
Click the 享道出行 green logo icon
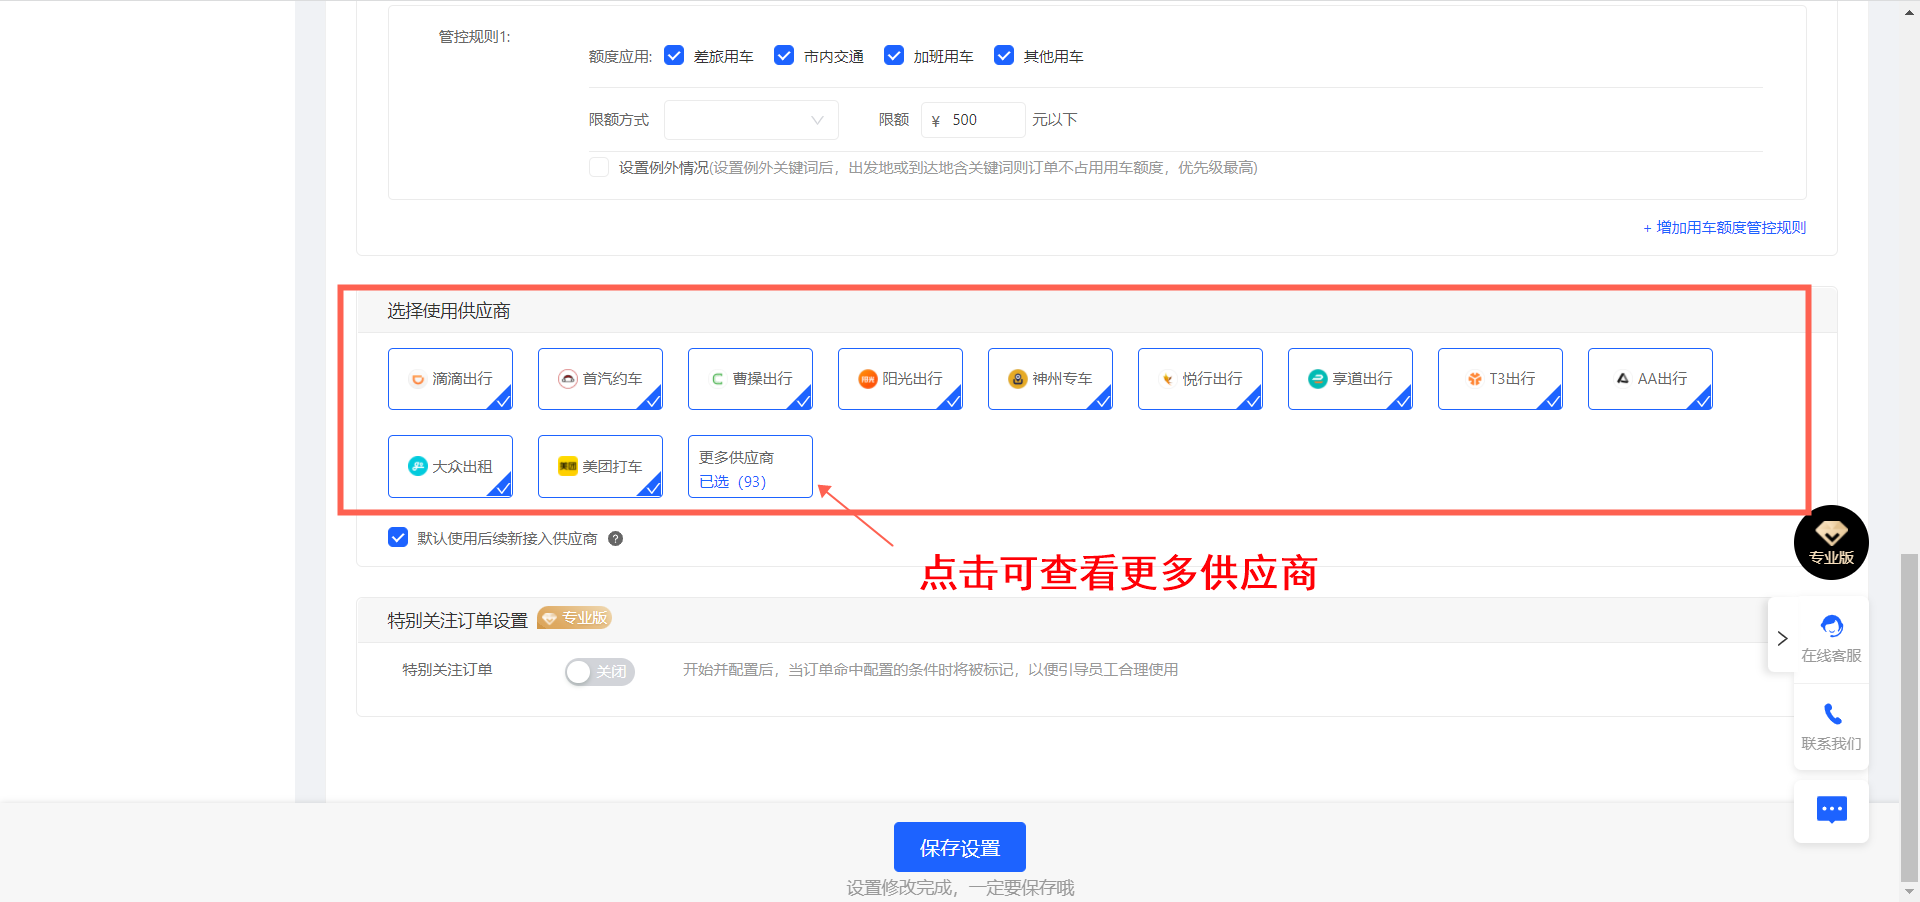(x=1318, y=379)
